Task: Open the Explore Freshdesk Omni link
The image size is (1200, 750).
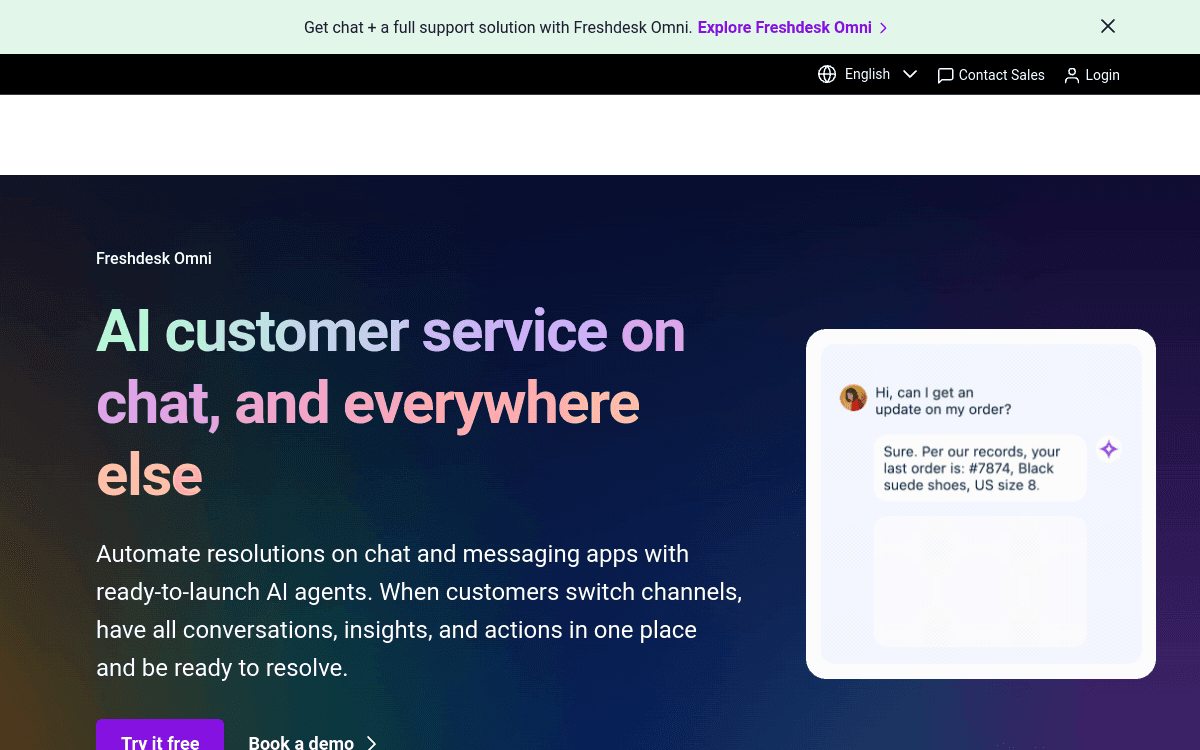Action: tap(784, 27)
